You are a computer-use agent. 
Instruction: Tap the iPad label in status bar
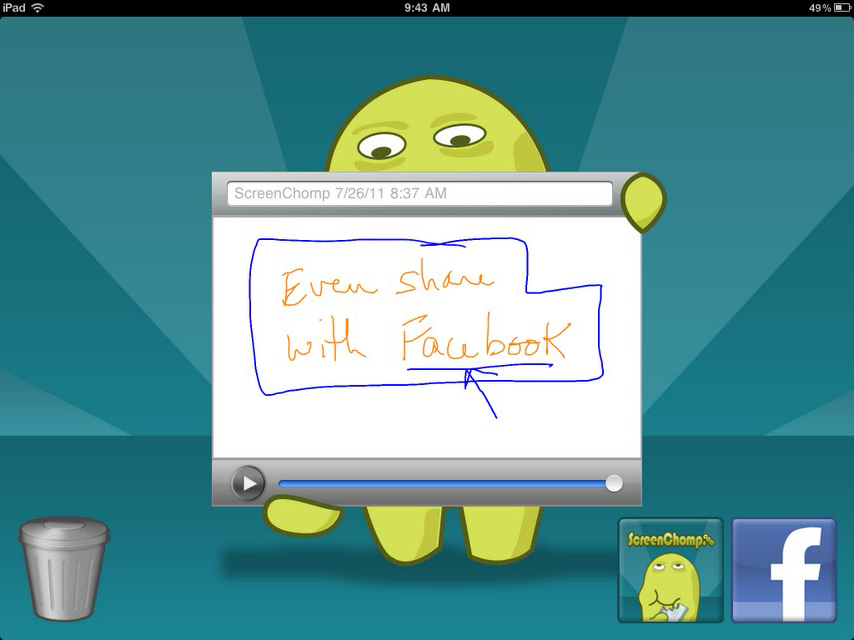click(x=14, y=8)
